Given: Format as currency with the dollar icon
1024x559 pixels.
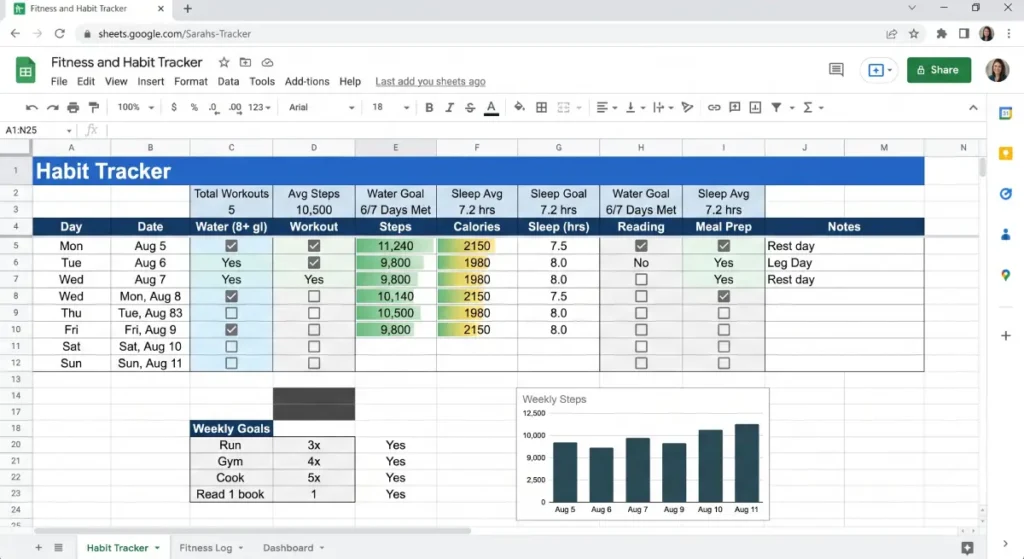Looking at the screenshot, I should click(174, 107).
